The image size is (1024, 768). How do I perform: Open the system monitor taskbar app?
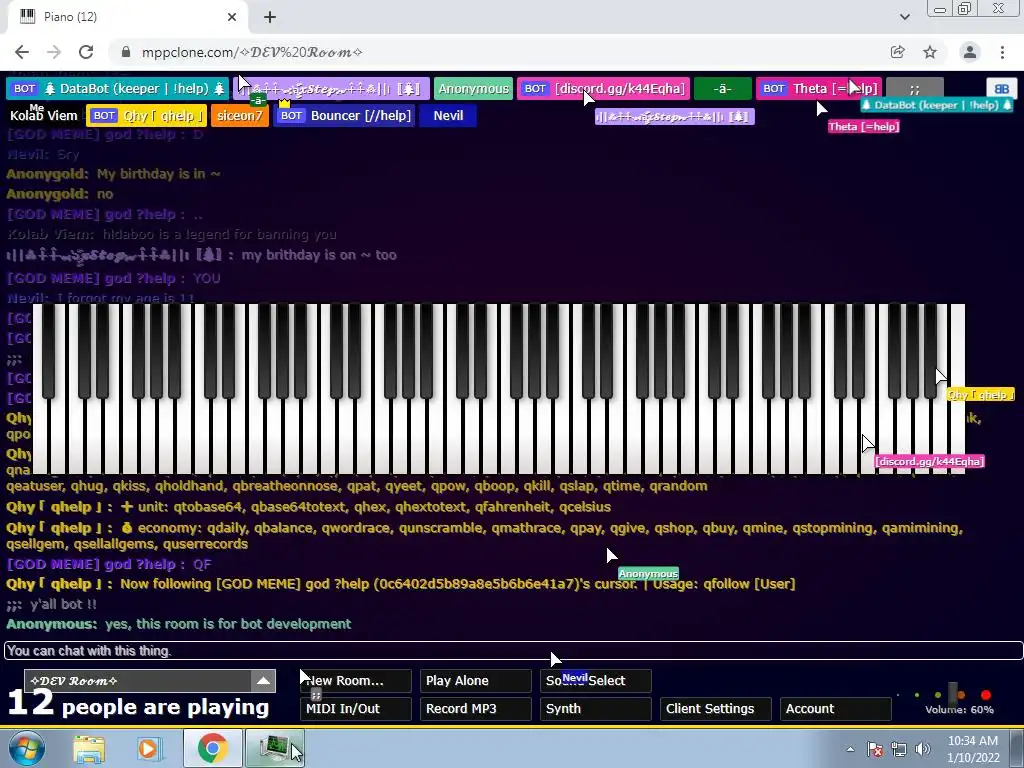click(x=275, y=748)
